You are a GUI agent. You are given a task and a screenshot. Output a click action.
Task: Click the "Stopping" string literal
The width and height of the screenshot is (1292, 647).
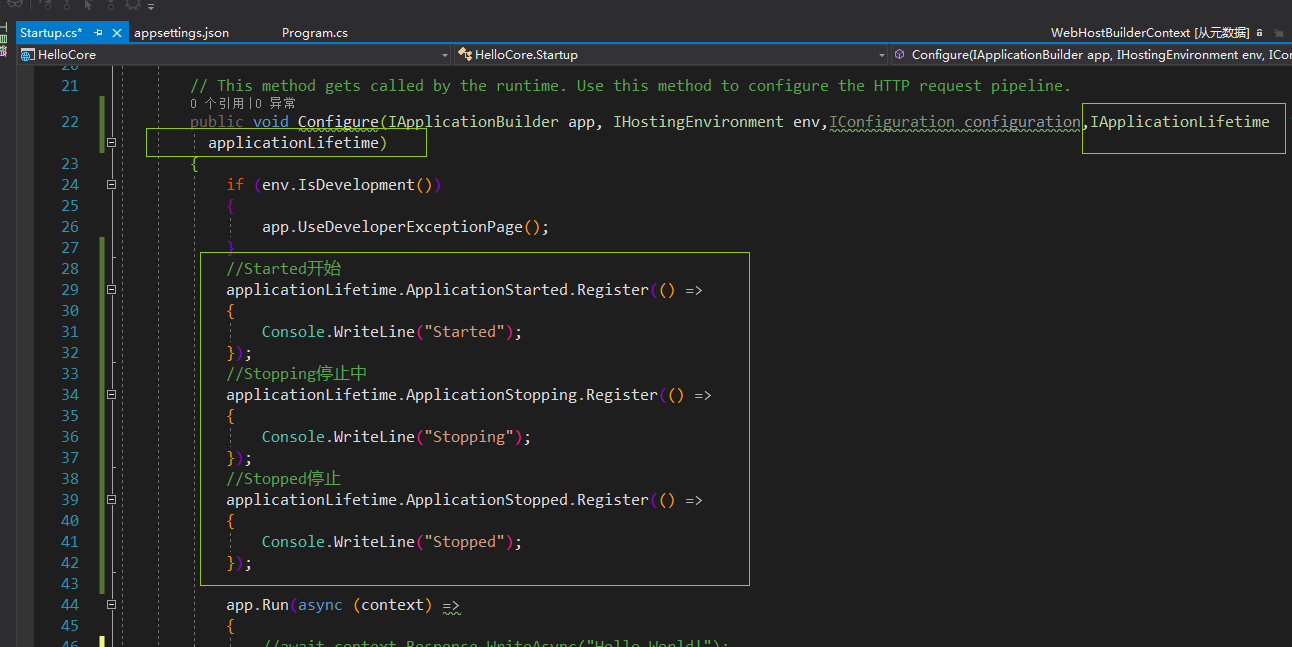coord(468,437)
